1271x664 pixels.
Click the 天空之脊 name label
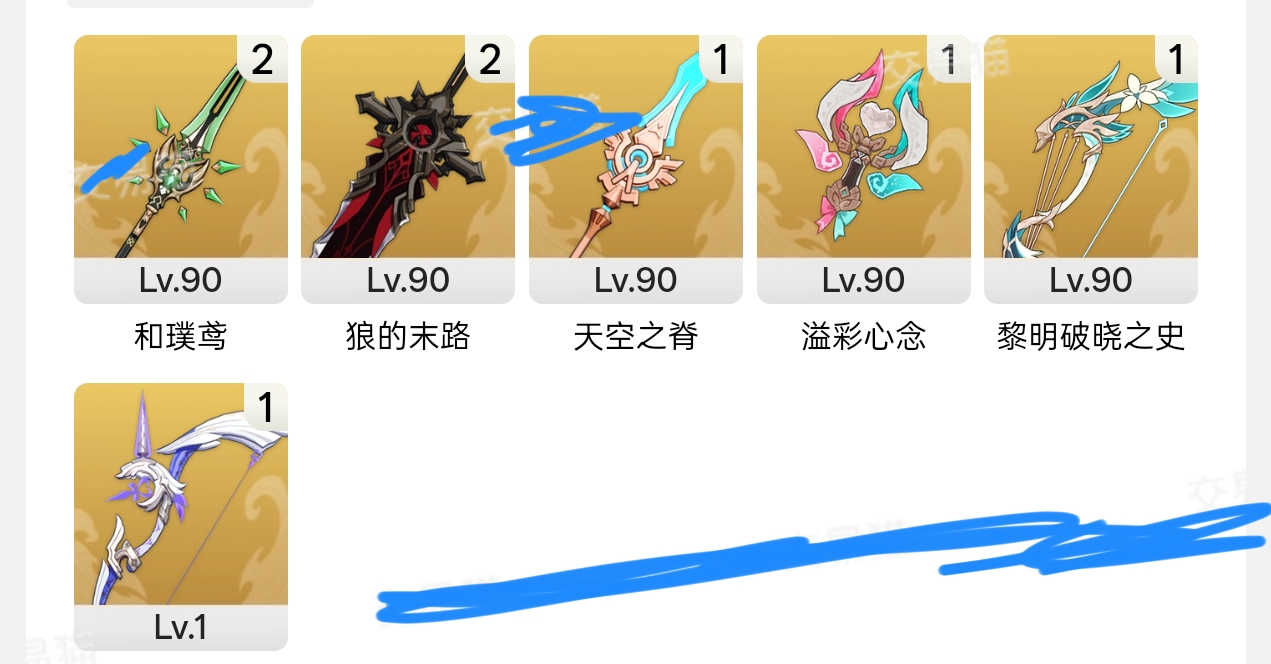(636, 336)
